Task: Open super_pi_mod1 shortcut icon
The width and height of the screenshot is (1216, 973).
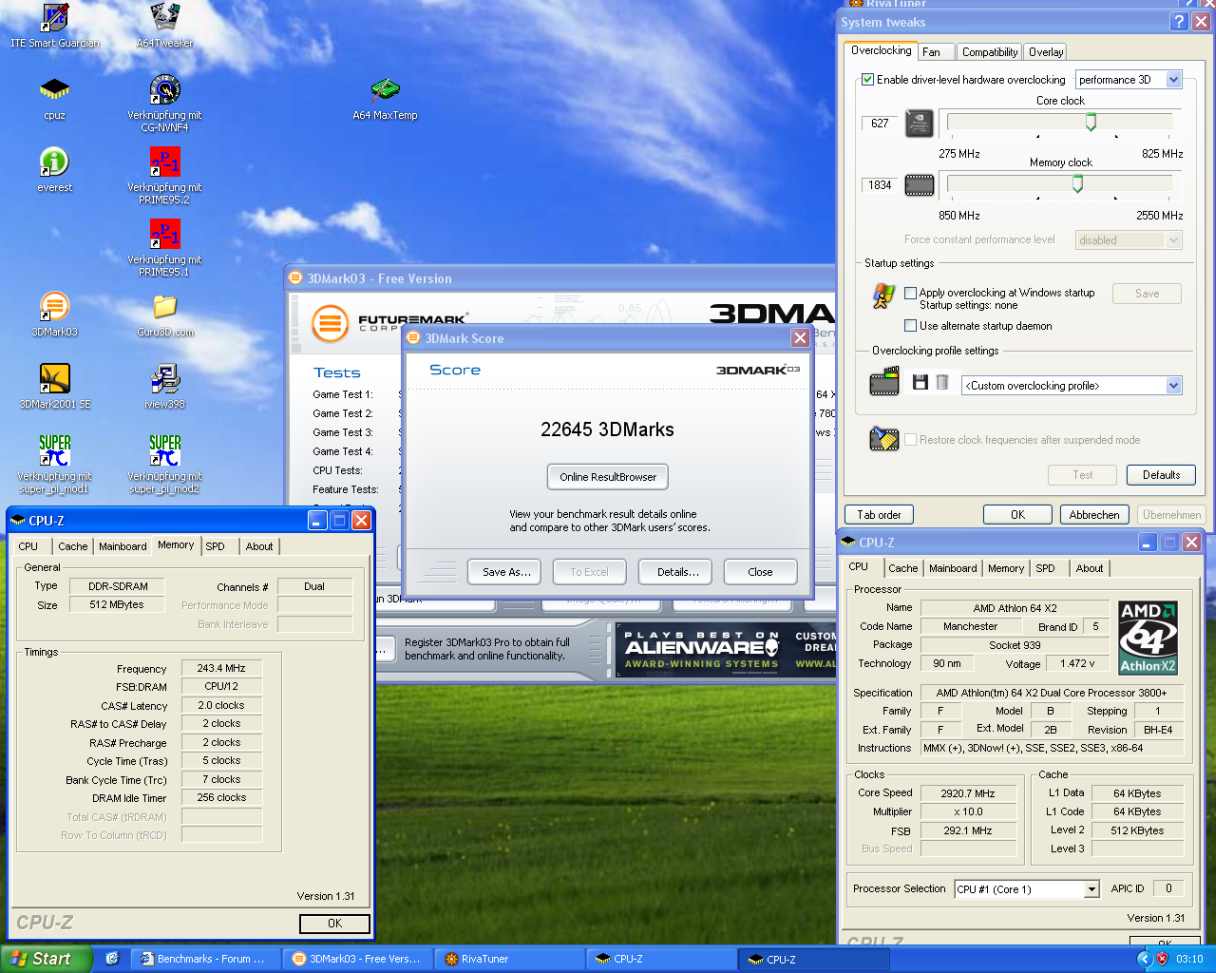Action: [x=54, y=450]
